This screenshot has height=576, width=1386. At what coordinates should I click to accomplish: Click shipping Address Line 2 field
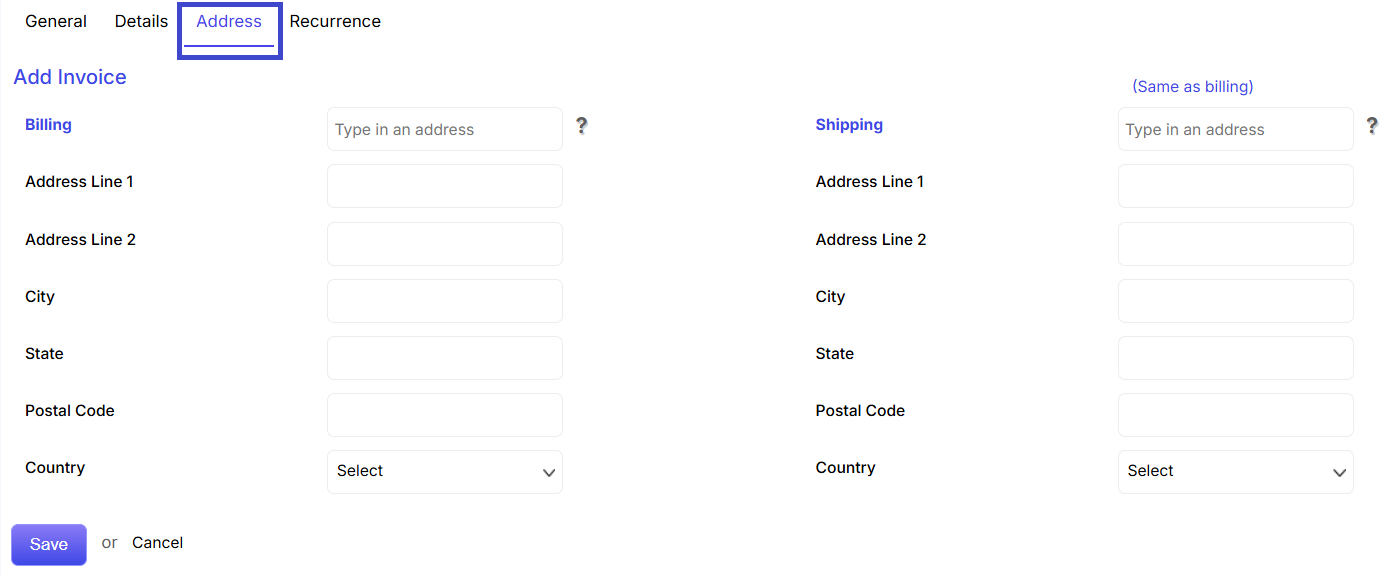[1236, 244]
